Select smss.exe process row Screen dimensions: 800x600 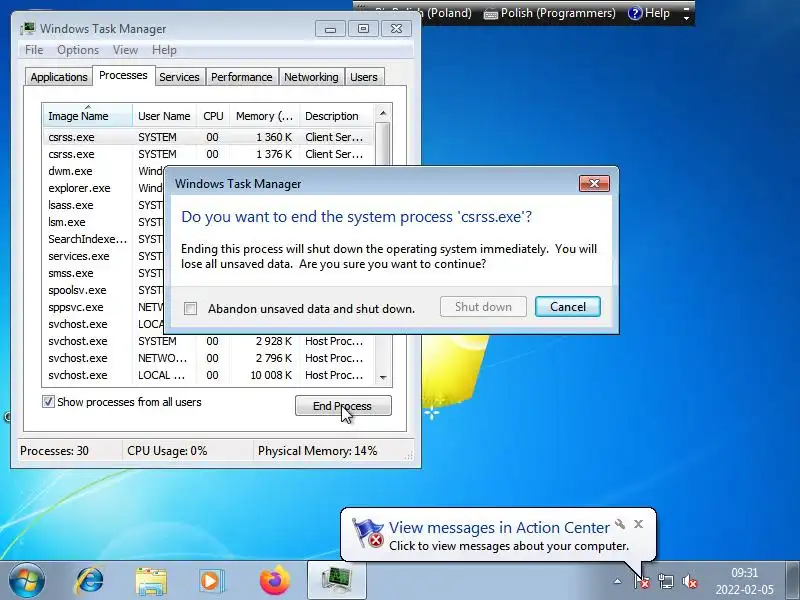click(x=104, y=273)
